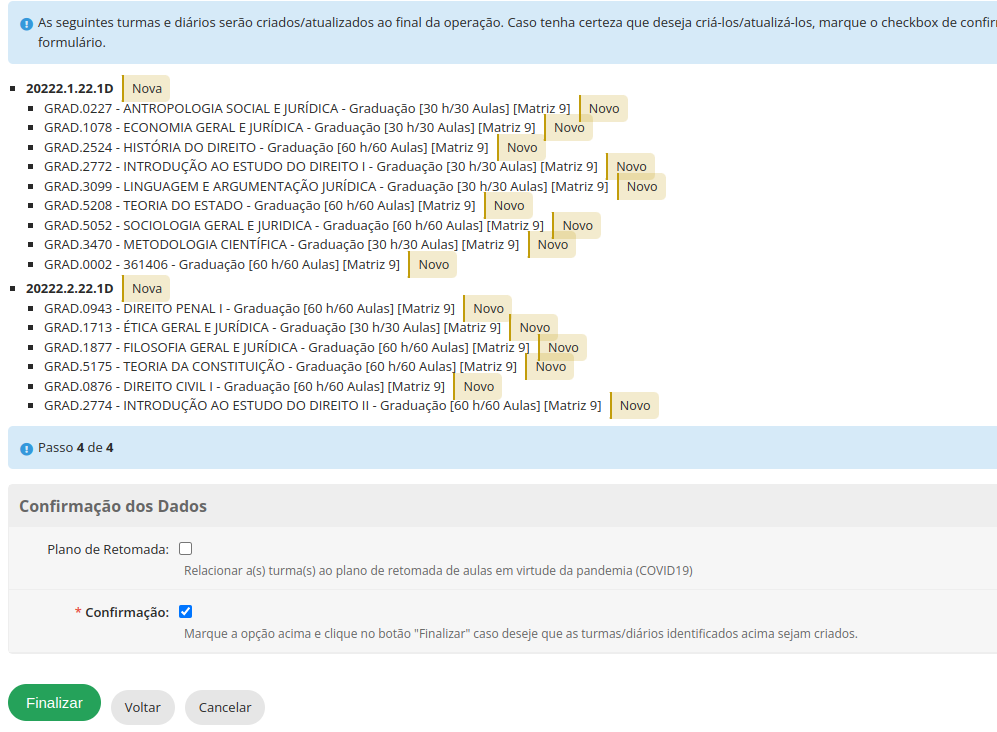Click Novo badge for Metodologia Científica
The image size is (997, 732).
(553, 245)
